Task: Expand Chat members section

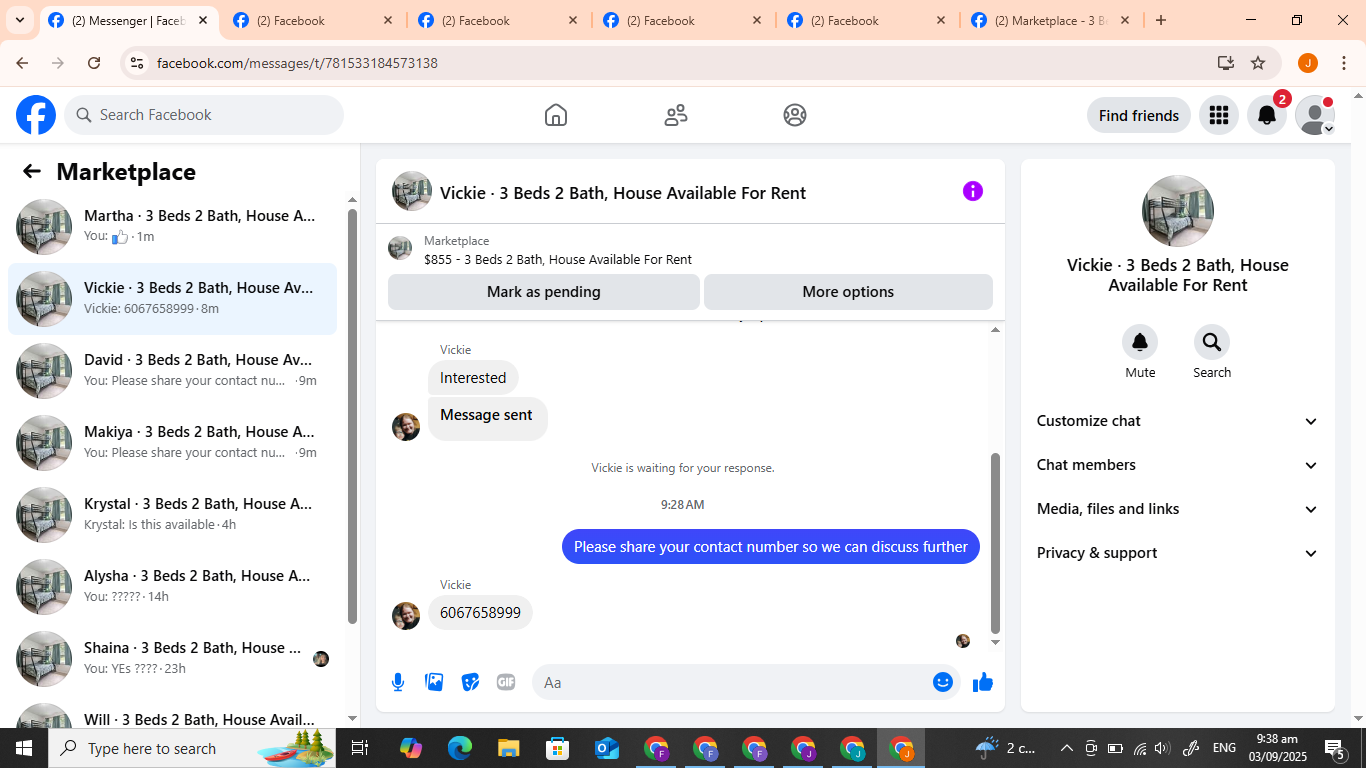Action: click(x=1178, y=465)
